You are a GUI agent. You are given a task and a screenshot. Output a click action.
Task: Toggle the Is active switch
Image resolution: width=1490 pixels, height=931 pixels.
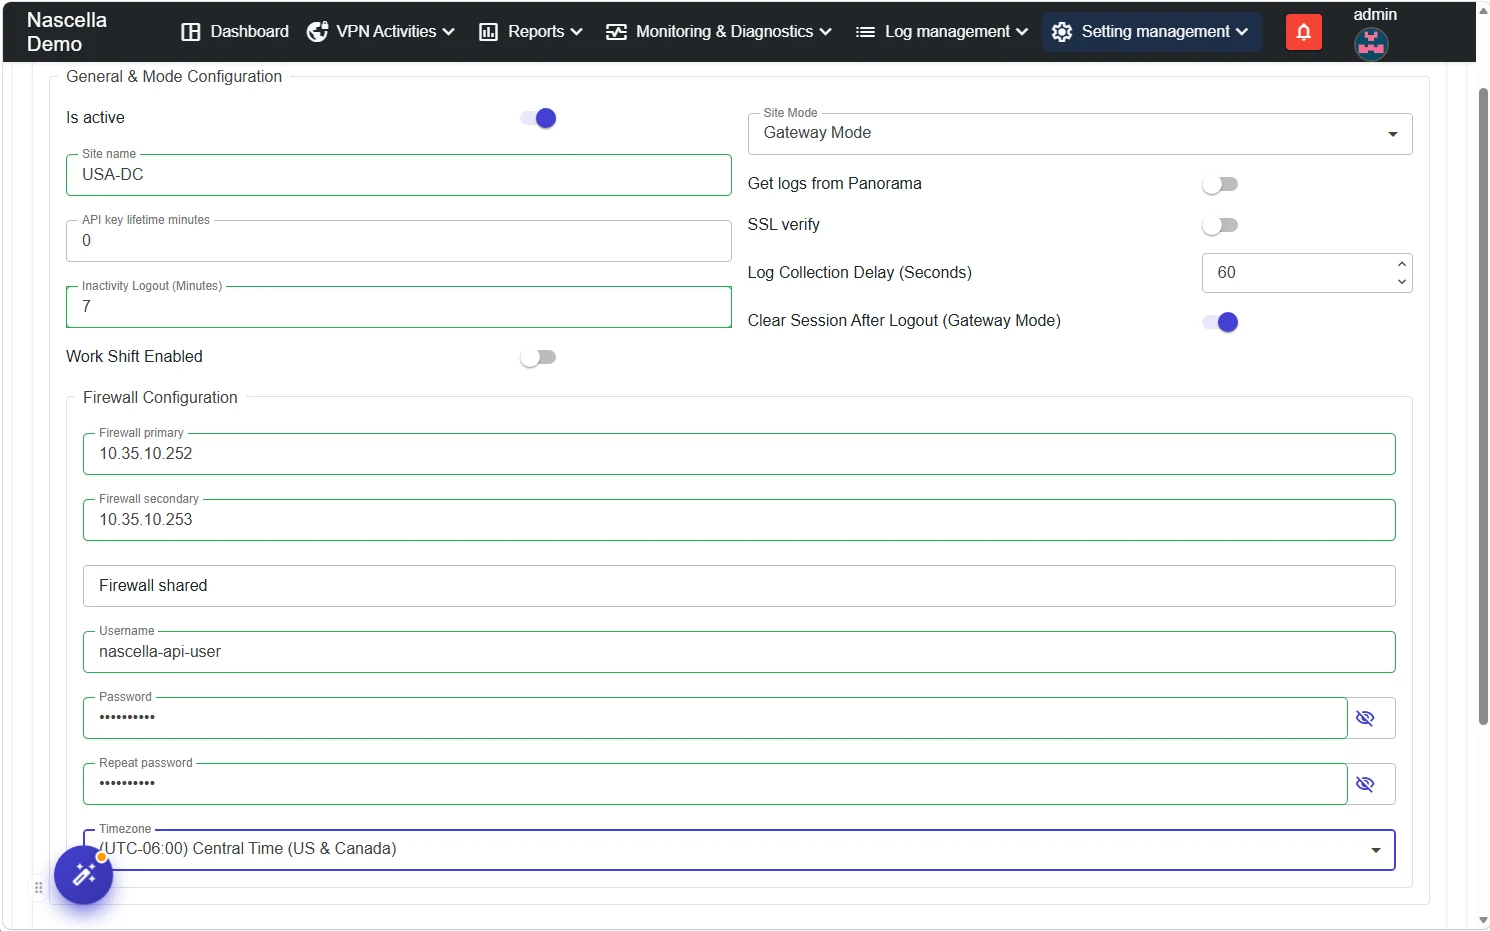pyautogui.click(x=538, y=118)
